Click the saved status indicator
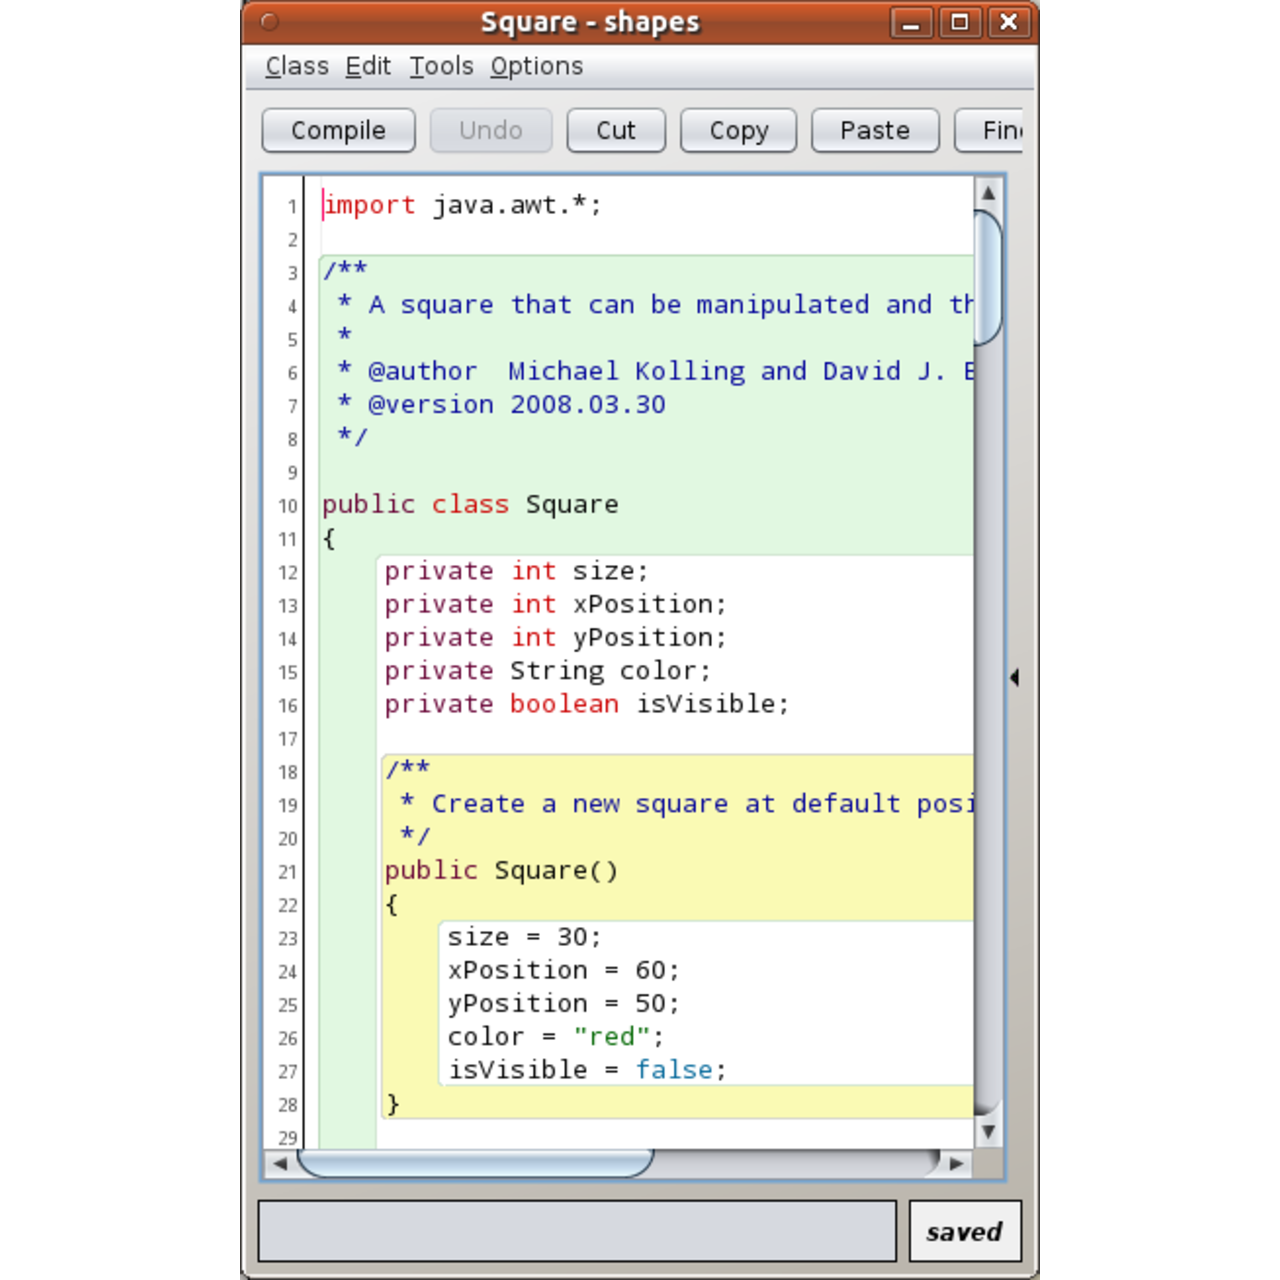1280x1280 pixels. click(x=964, y=1231)
